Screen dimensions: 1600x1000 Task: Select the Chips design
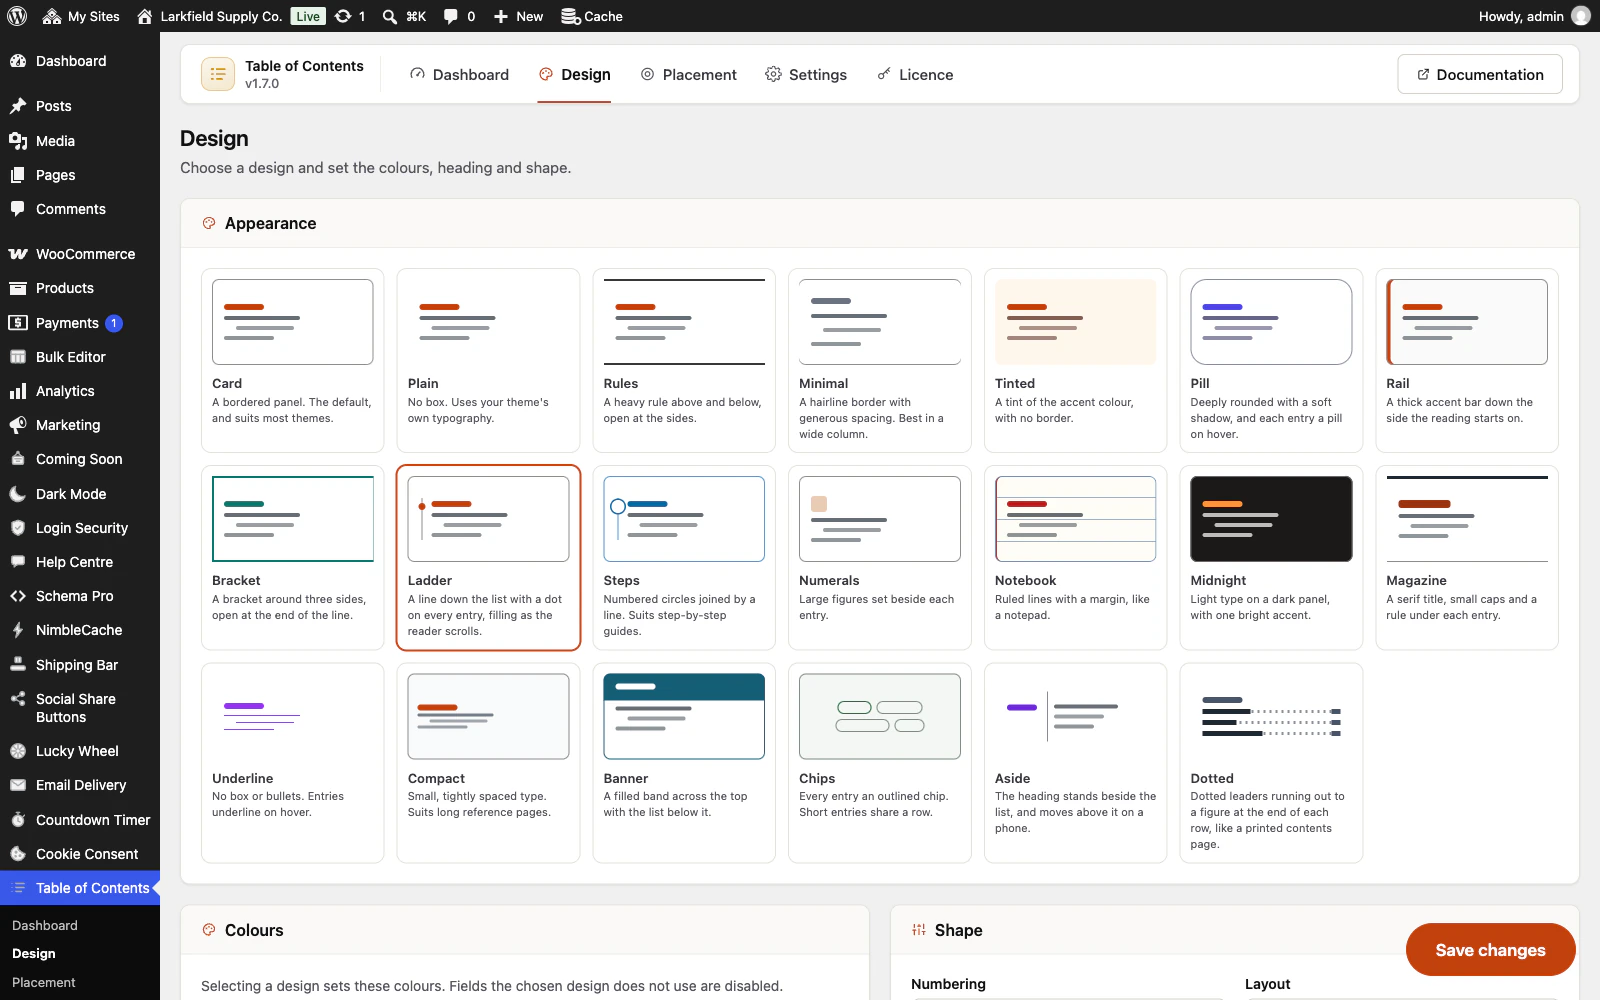pos(880,762)
